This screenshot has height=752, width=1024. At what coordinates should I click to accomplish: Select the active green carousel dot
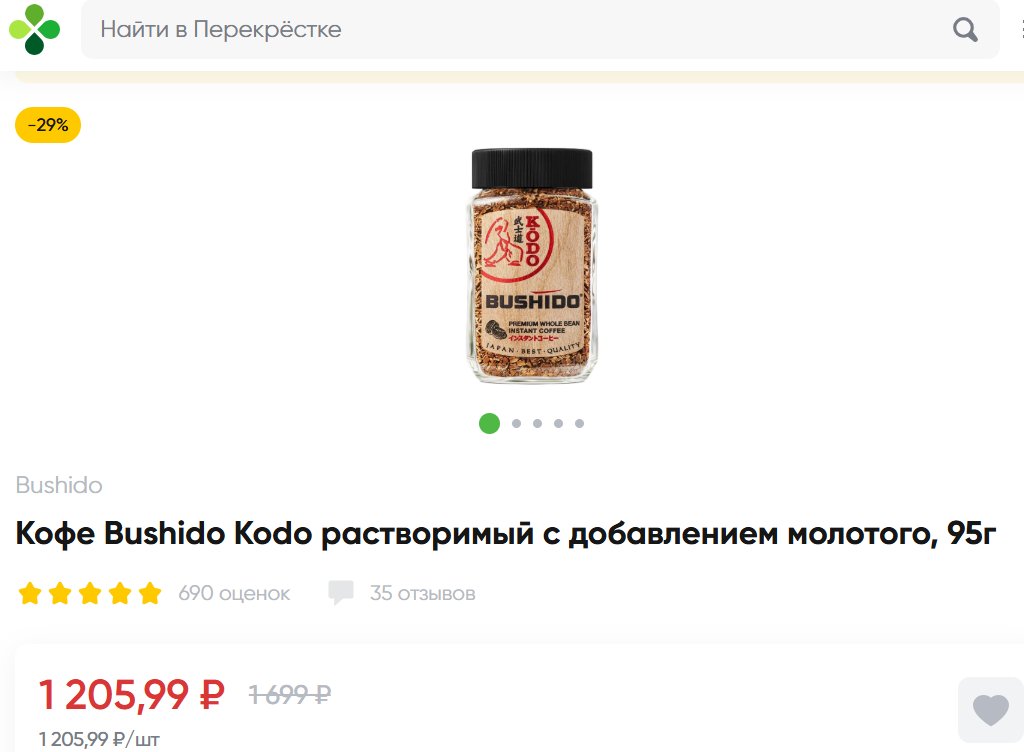coord(489,423)
